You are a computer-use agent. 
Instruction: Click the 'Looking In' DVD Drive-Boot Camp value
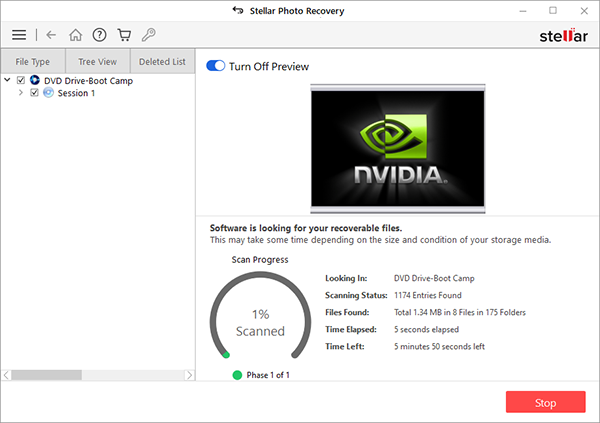pyautogui.click(x=434, y=278)
